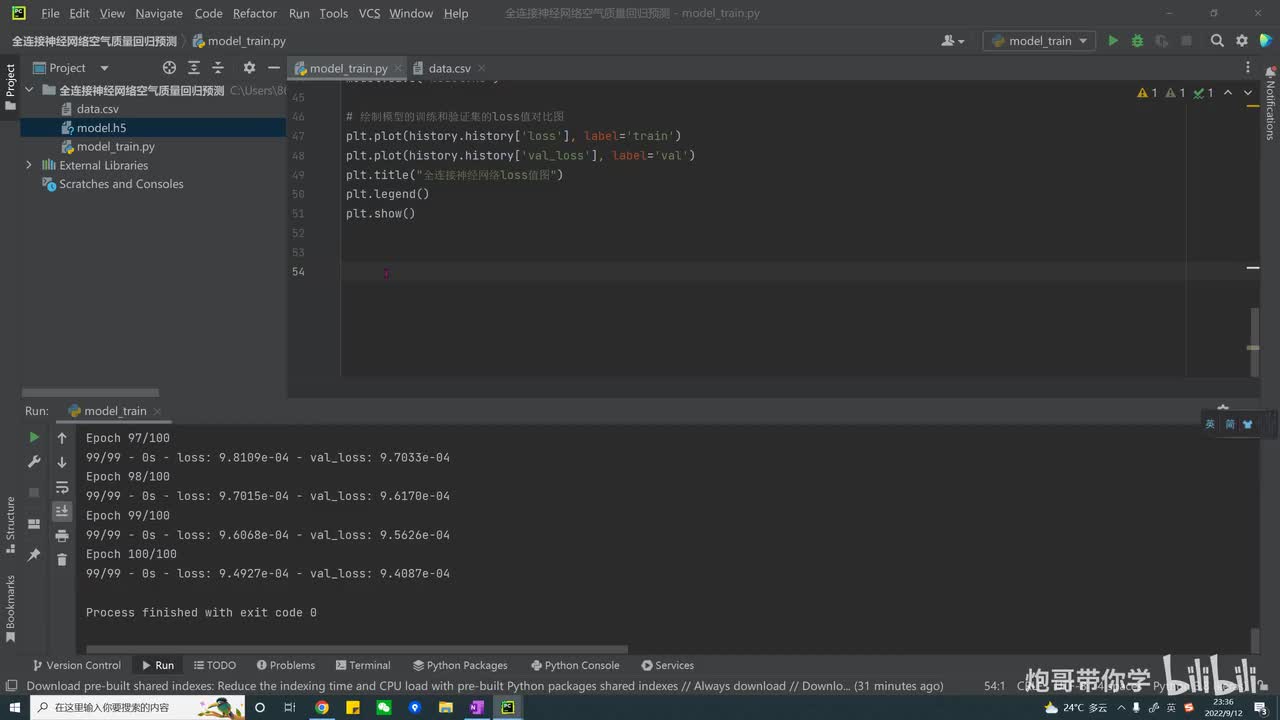Open the Navigate menu

pyautogui.click(x=159, y=13)
